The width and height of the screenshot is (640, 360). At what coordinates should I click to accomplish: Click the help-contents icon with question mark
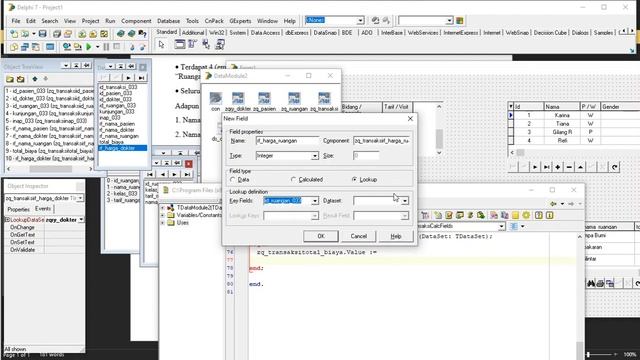coord(142,34)
